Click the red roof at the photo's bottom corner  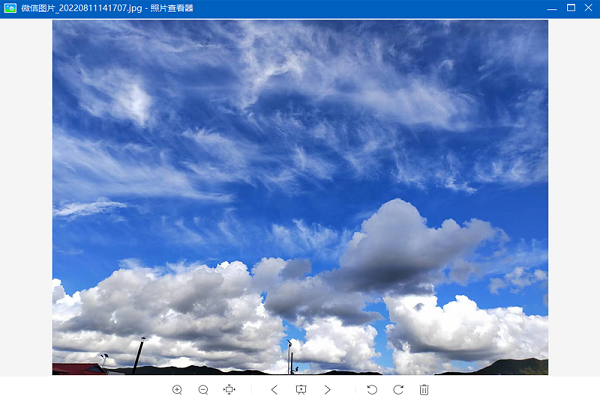tap(77, 369)
